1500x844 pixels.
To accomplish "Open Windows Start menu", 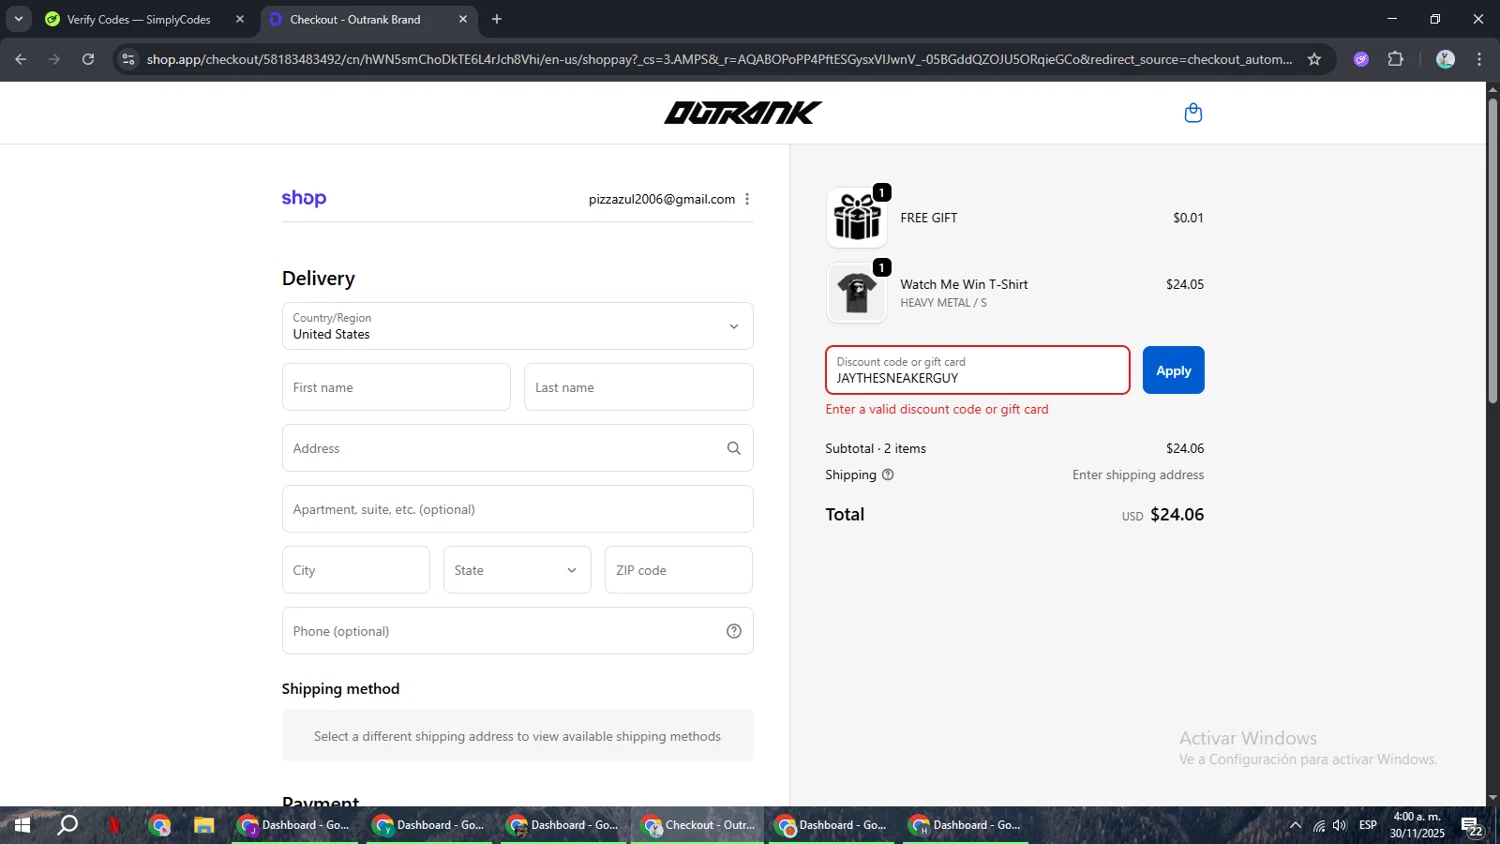I will pyautogui.click(x=21, y=826).
